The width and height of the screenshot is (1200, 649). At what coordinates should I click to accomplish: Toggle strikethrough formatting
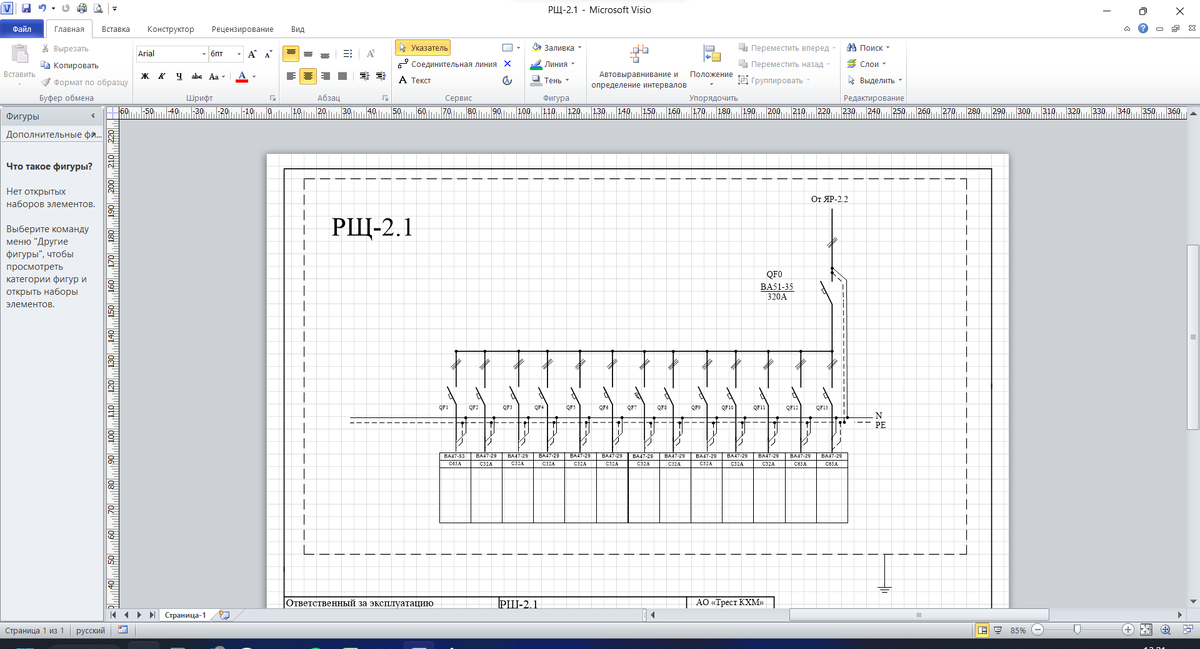pos(196,76)
